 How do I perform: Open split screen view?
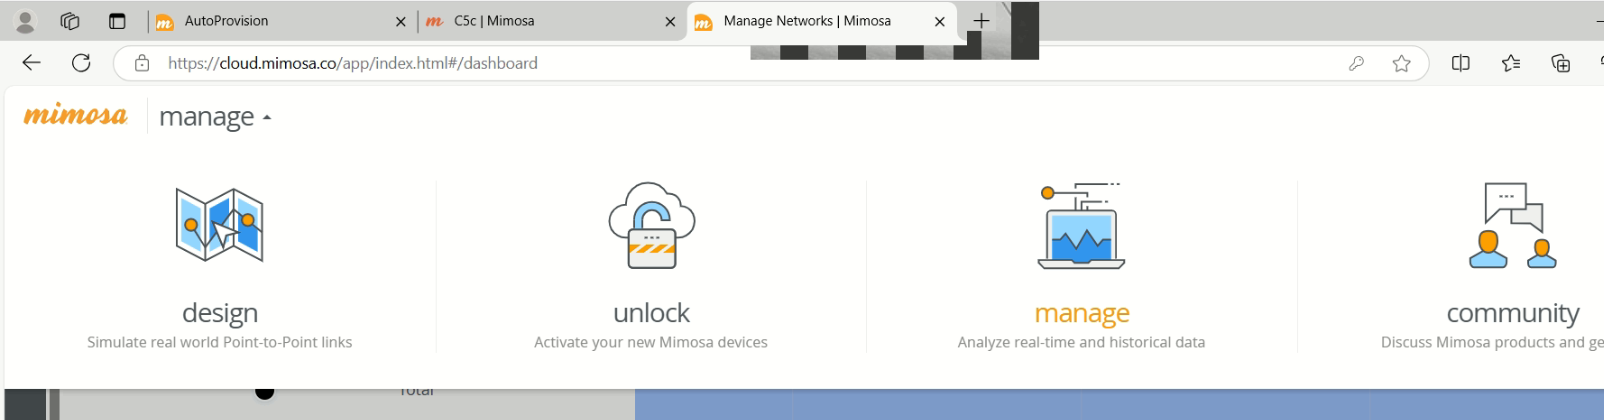click(1461, 63)
